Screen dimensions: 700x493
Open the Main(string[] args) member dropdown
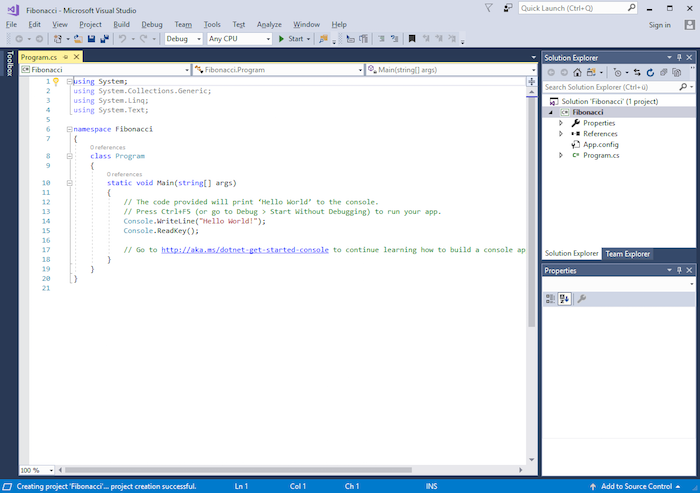click(x=451, y=70)
